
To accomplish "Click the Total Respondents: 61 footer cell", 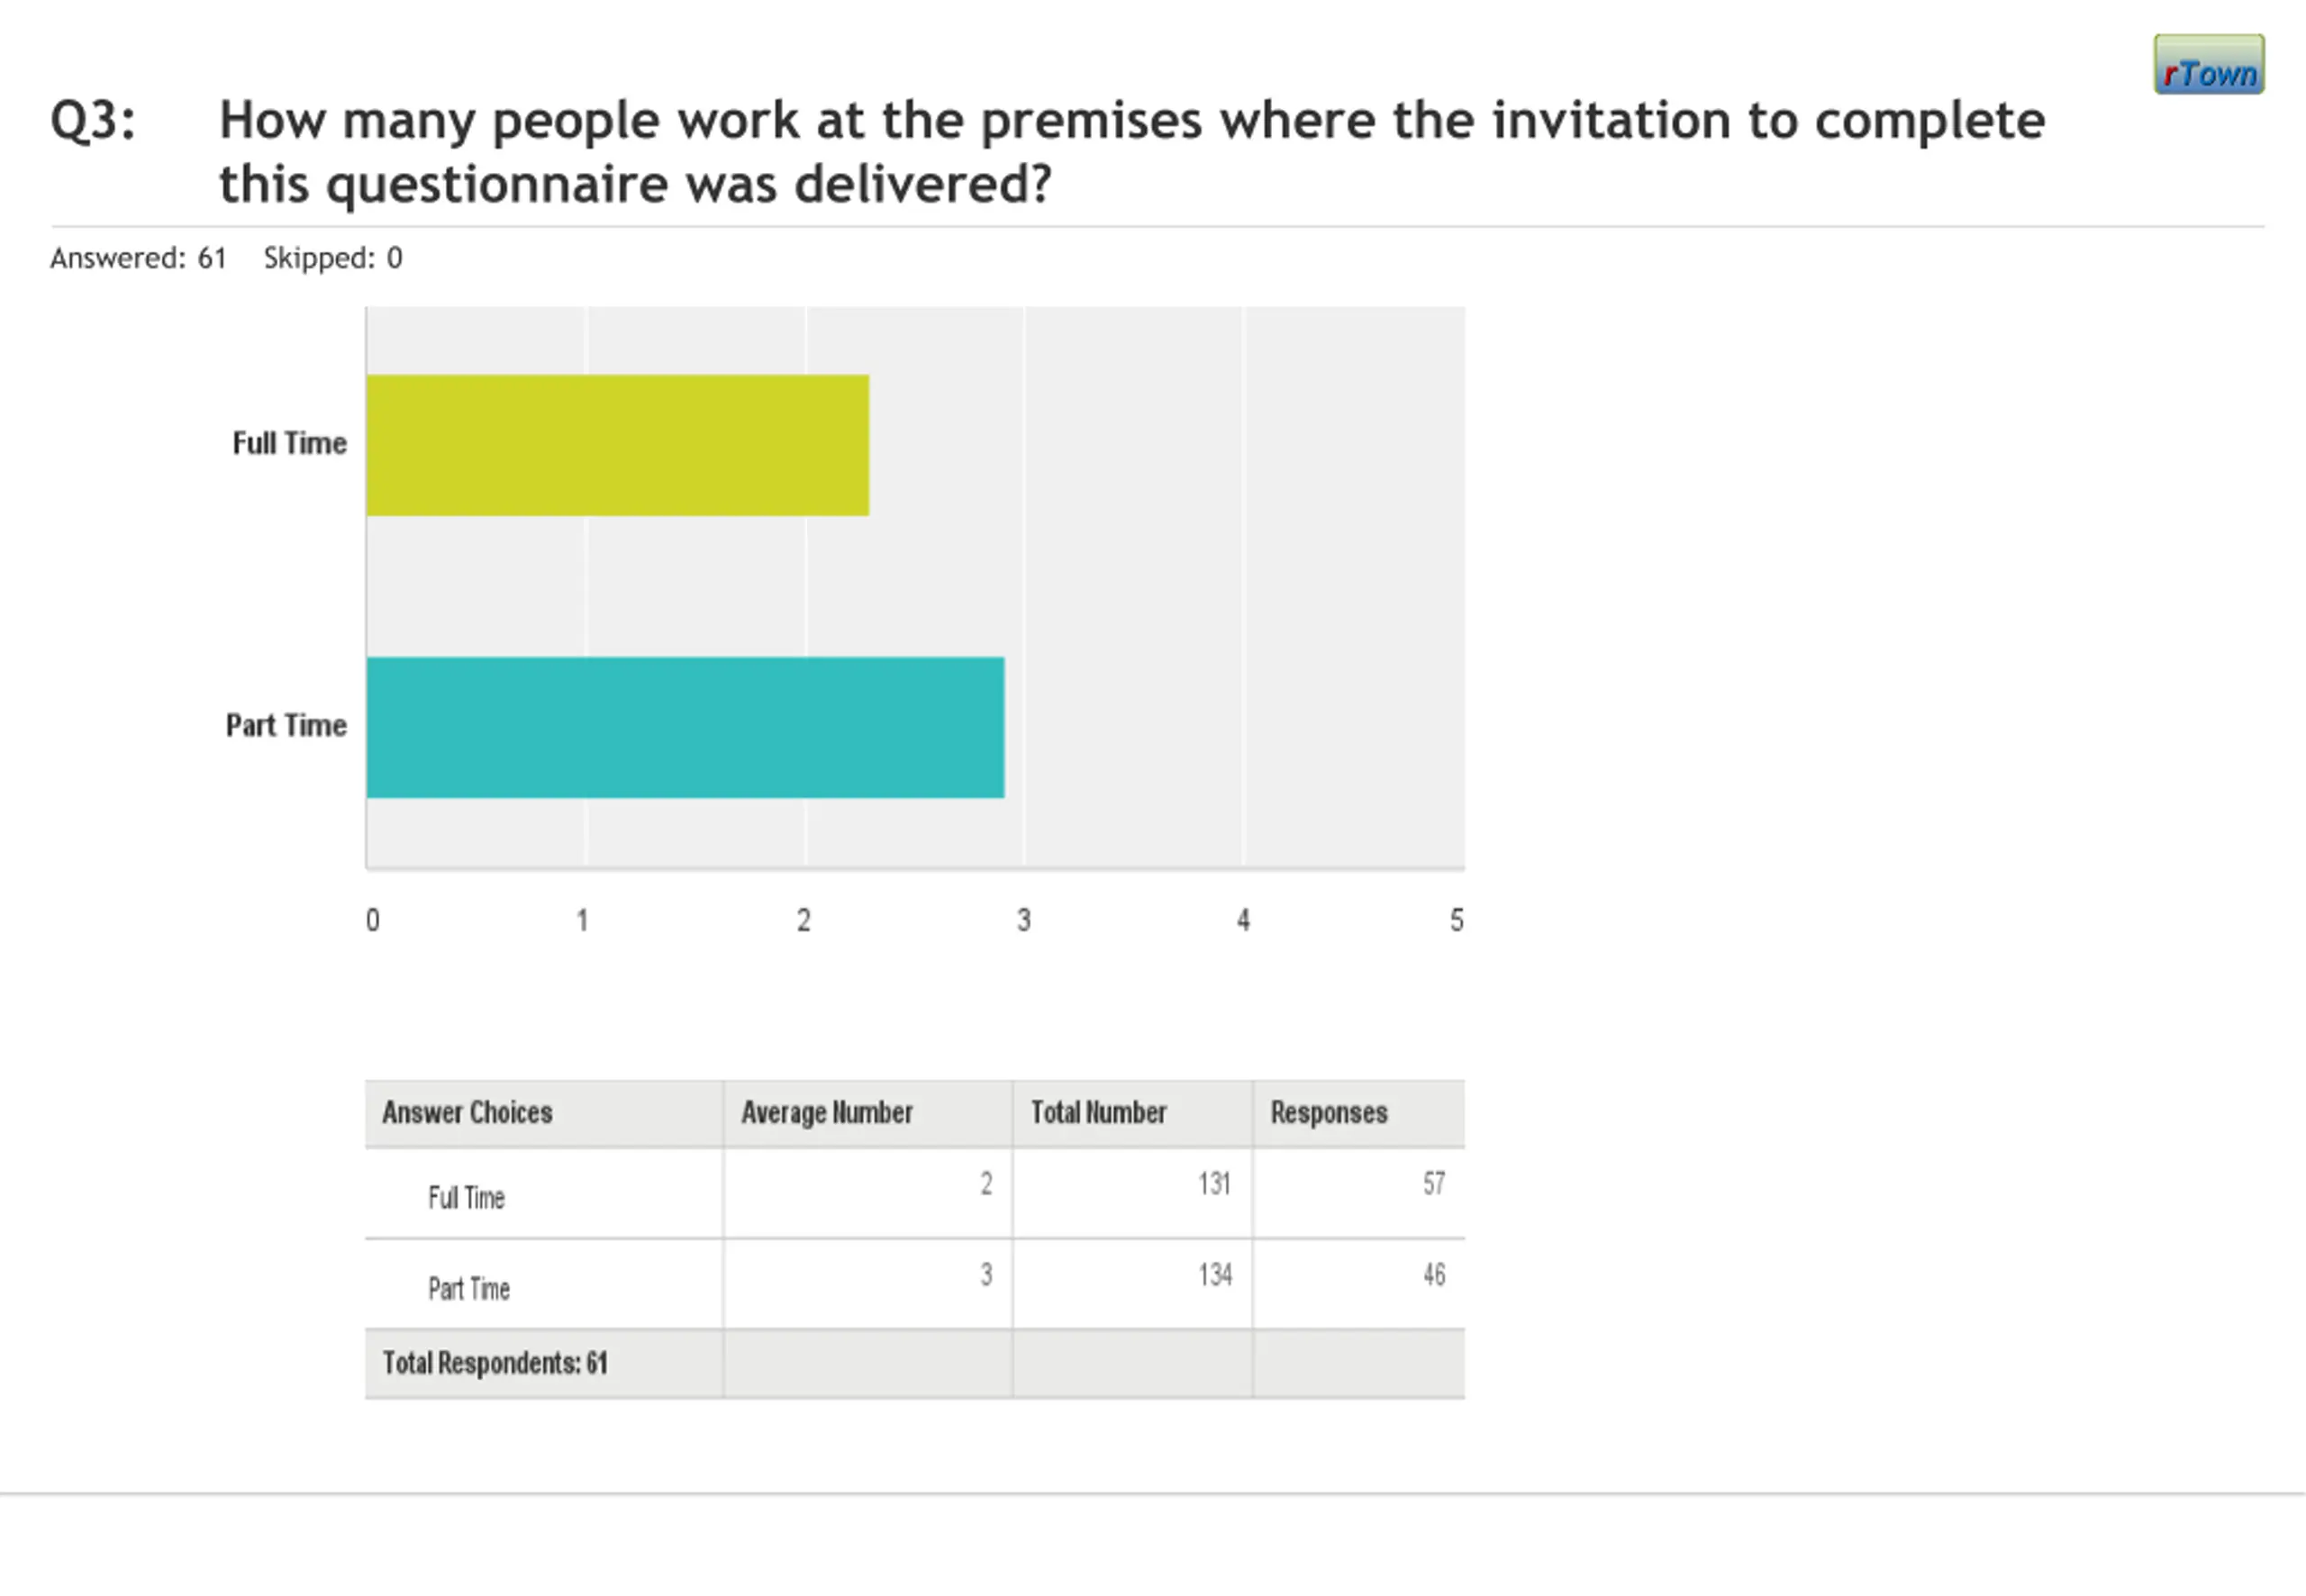I will [x=495, y=1363].
